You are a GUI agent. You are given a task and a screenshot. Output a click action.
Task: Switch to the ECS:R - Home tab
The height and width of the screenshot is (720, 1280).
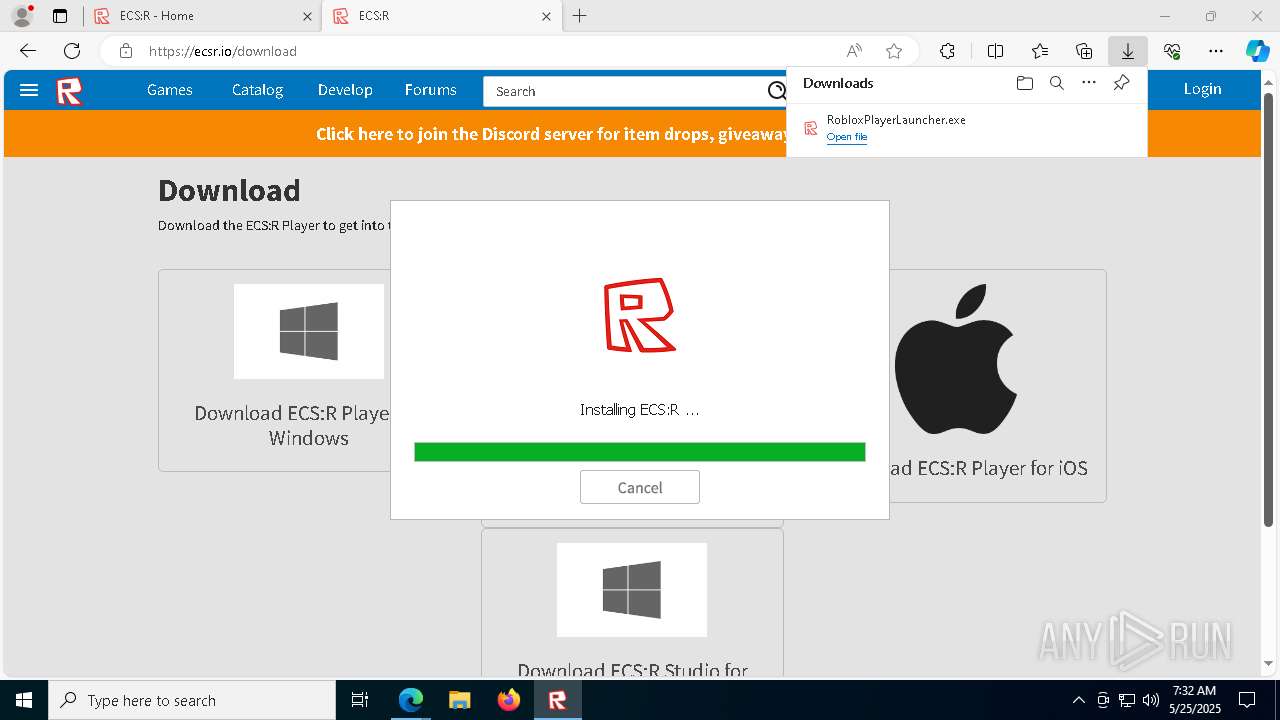tap(200, 16)
